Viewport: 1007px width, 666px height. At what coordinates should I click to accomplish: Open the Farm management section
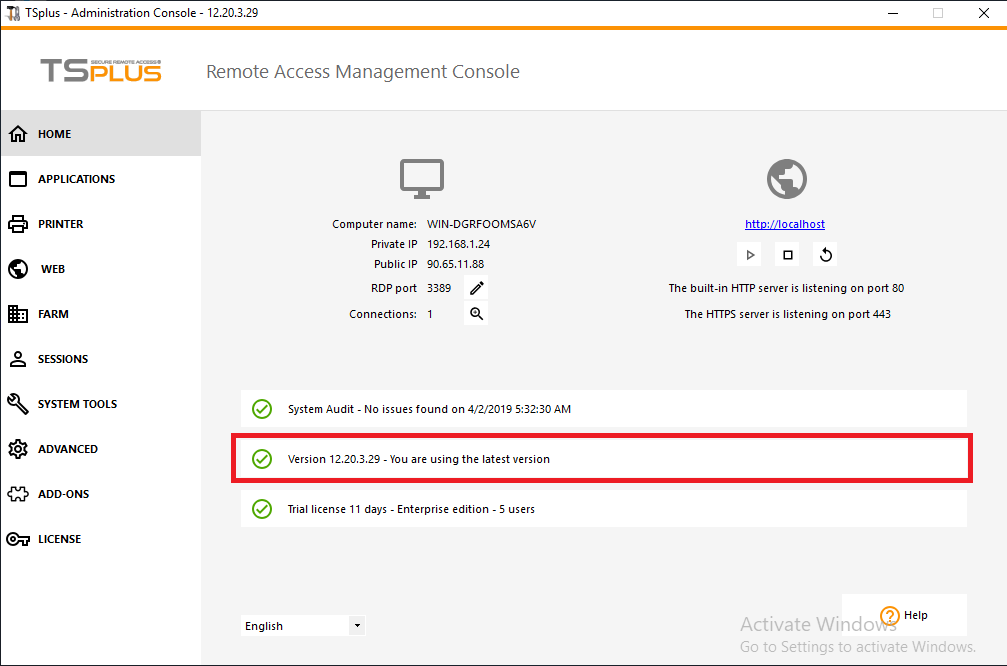click(53, 314)
